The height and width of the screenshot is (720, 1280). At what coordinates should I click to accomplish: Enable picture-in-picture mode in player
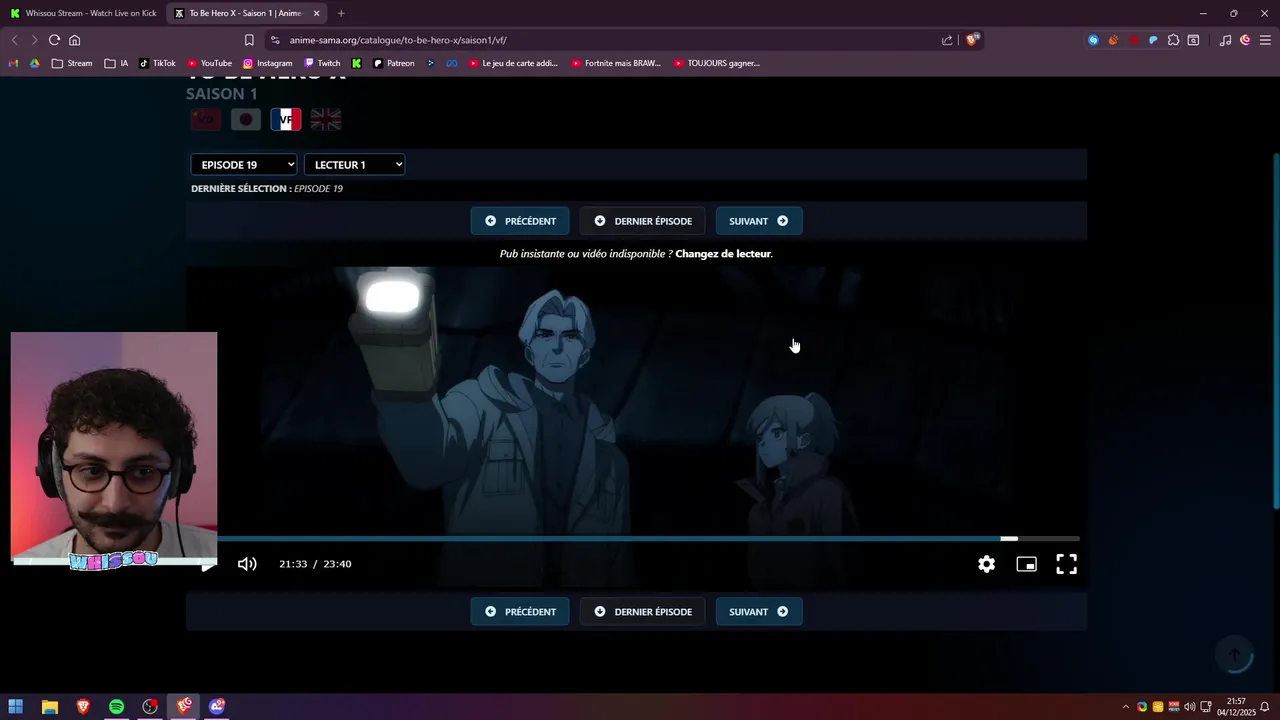coord(1026,564)
